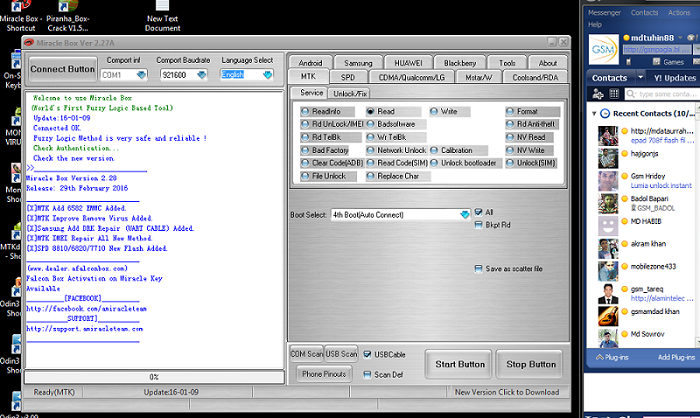Enable the Scan Def checkbox

tap(367, 375)
